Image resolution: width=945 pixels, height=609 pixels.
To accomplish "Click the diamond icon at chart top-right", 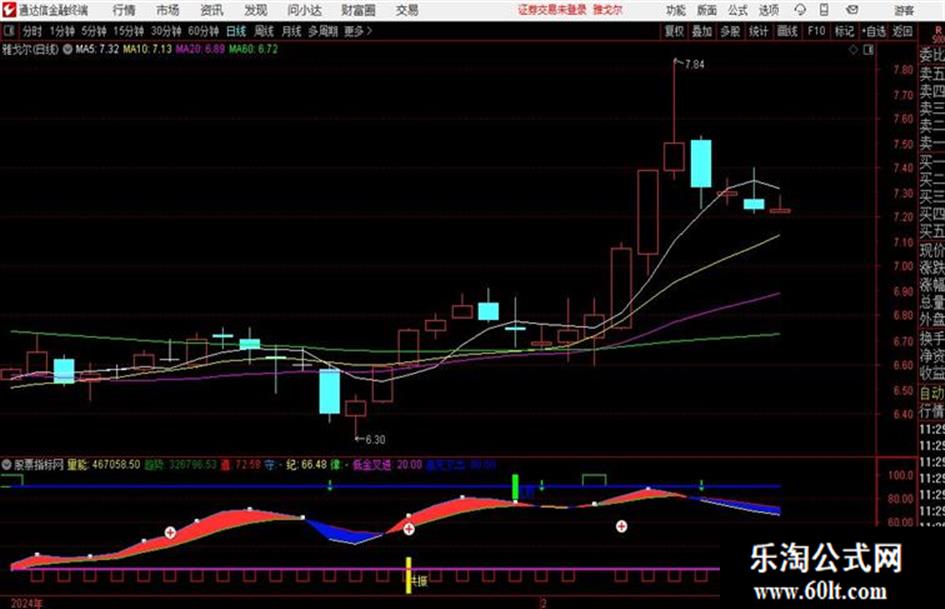I will click(x=853, y=50).
